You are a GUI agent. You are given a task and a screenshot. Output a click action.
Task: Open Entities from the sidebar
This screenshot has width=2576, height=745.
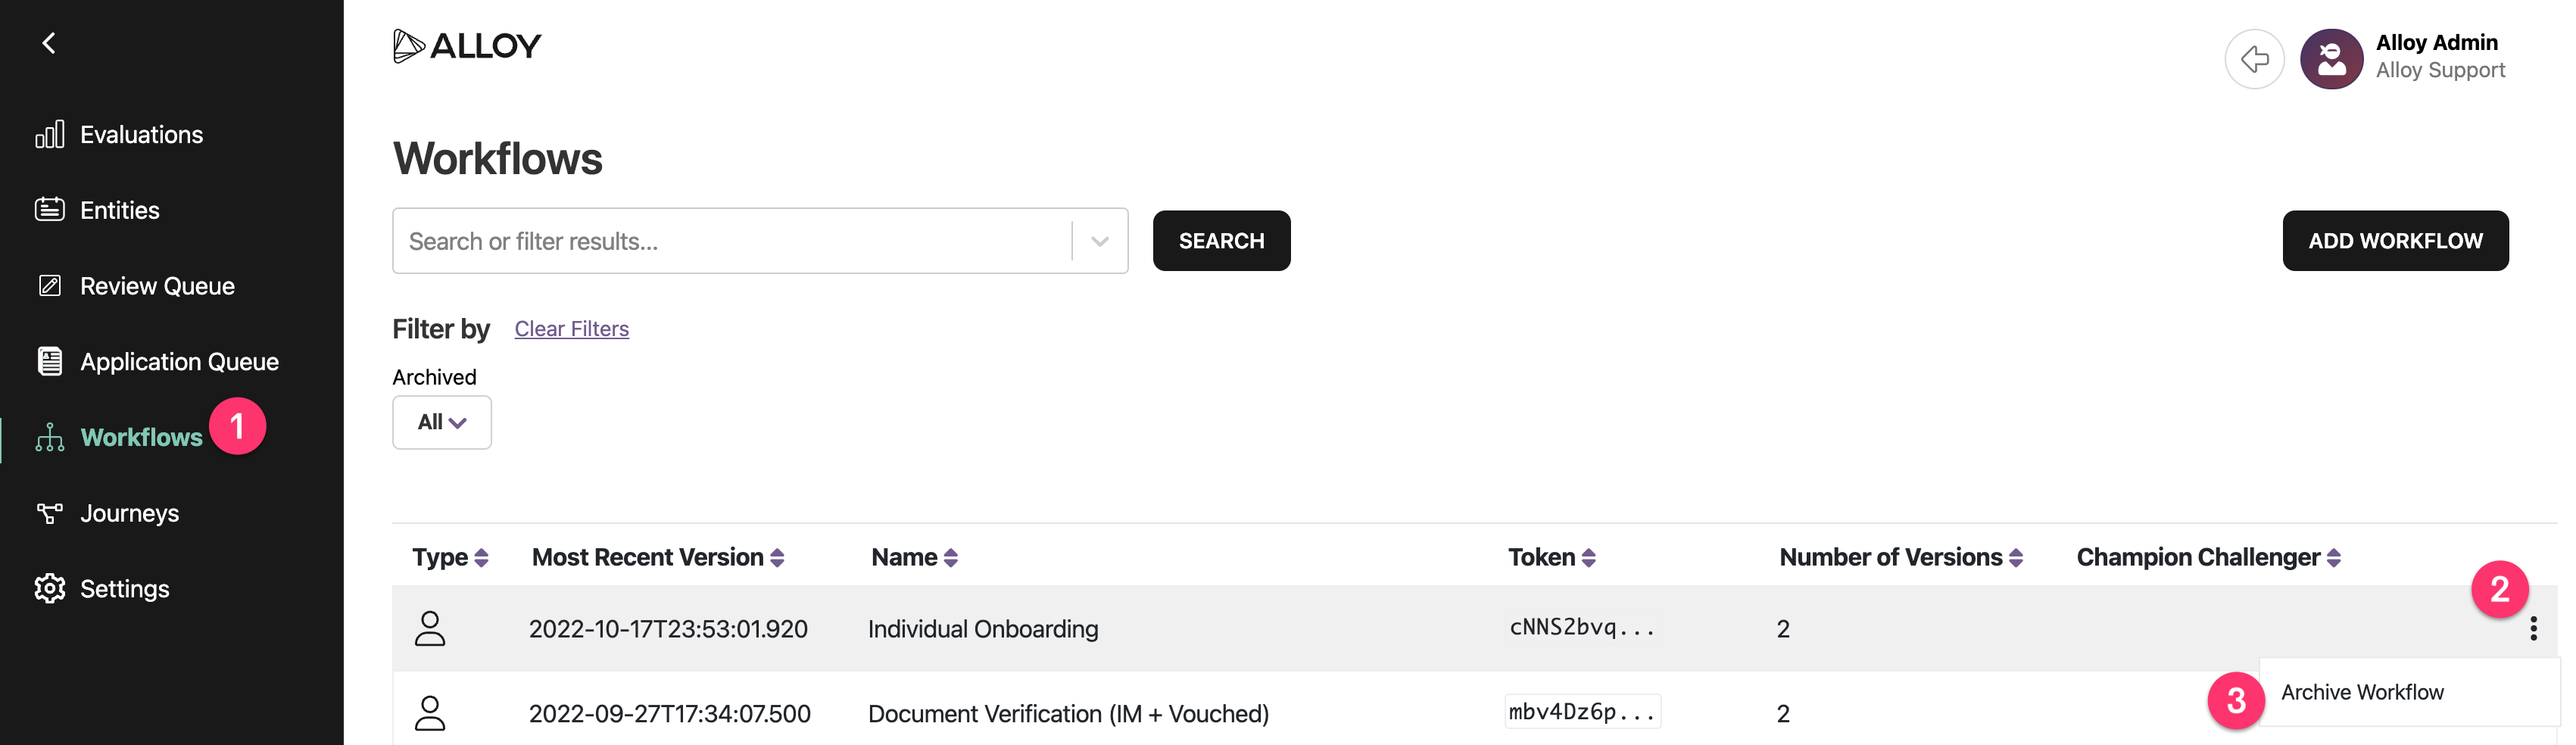[97, 210]
